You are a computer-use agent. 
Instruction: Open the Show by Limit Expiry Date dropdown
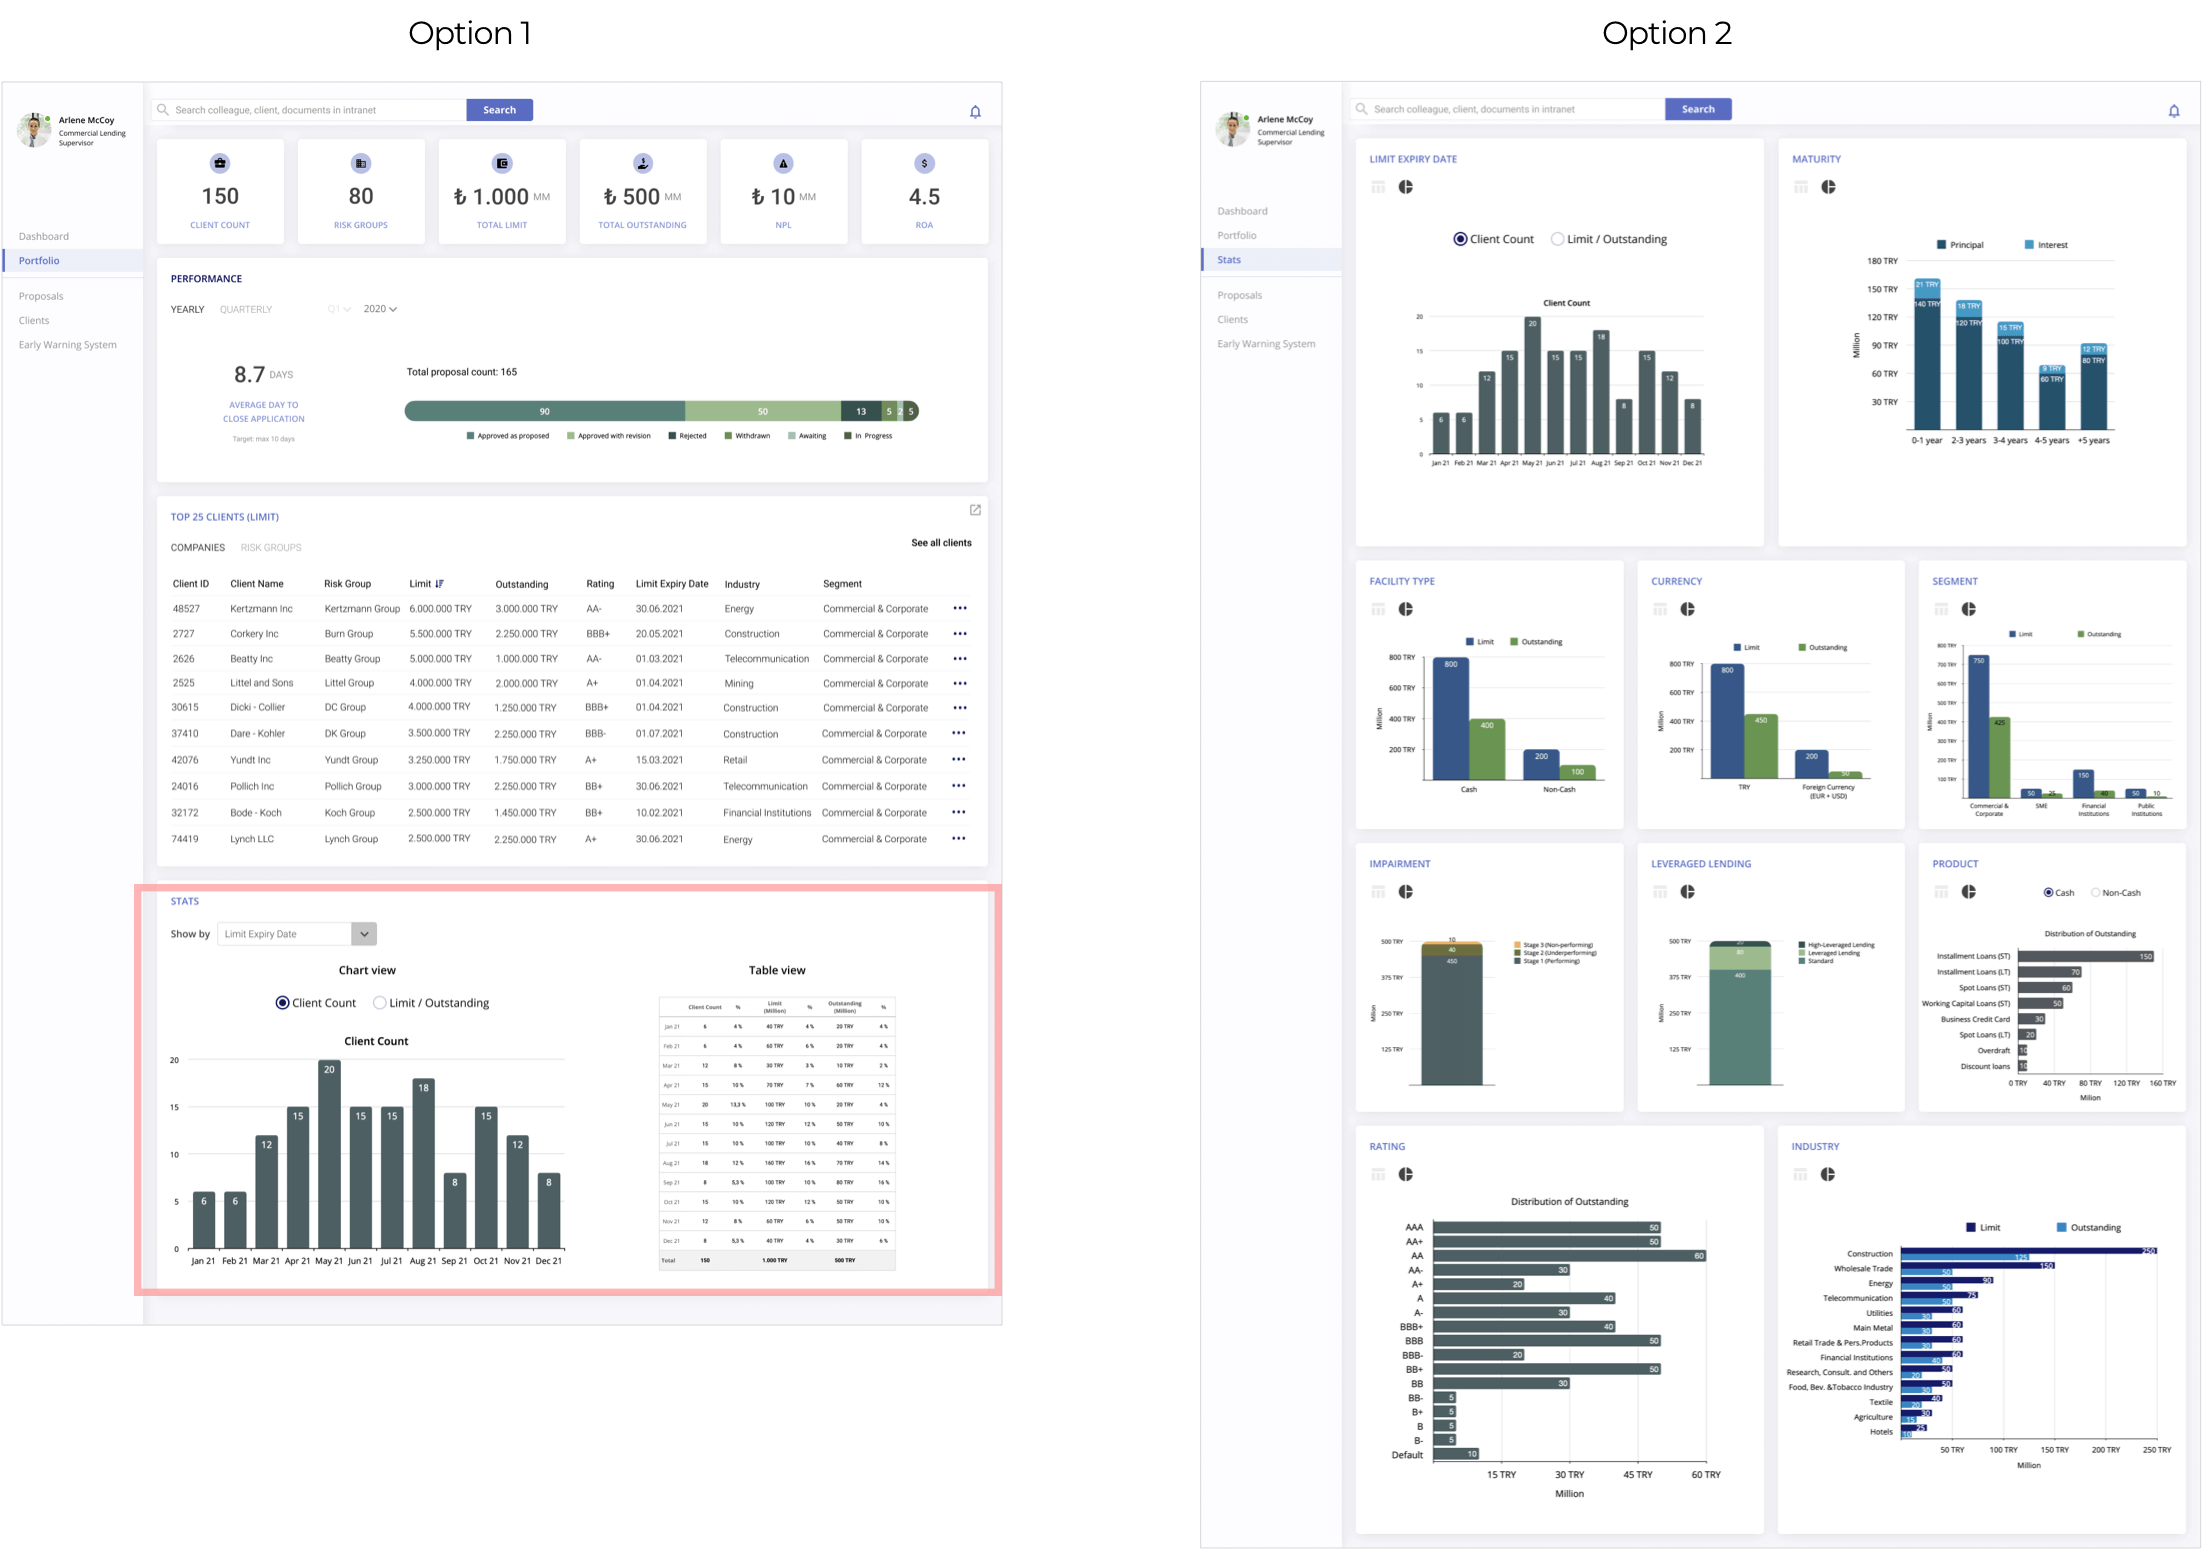pos(297,934)
